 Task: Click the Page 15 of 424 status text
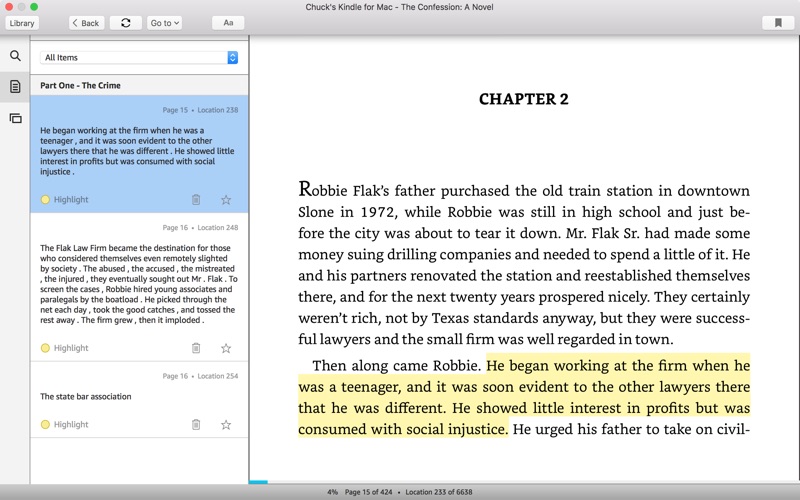(x=368, y=492)
